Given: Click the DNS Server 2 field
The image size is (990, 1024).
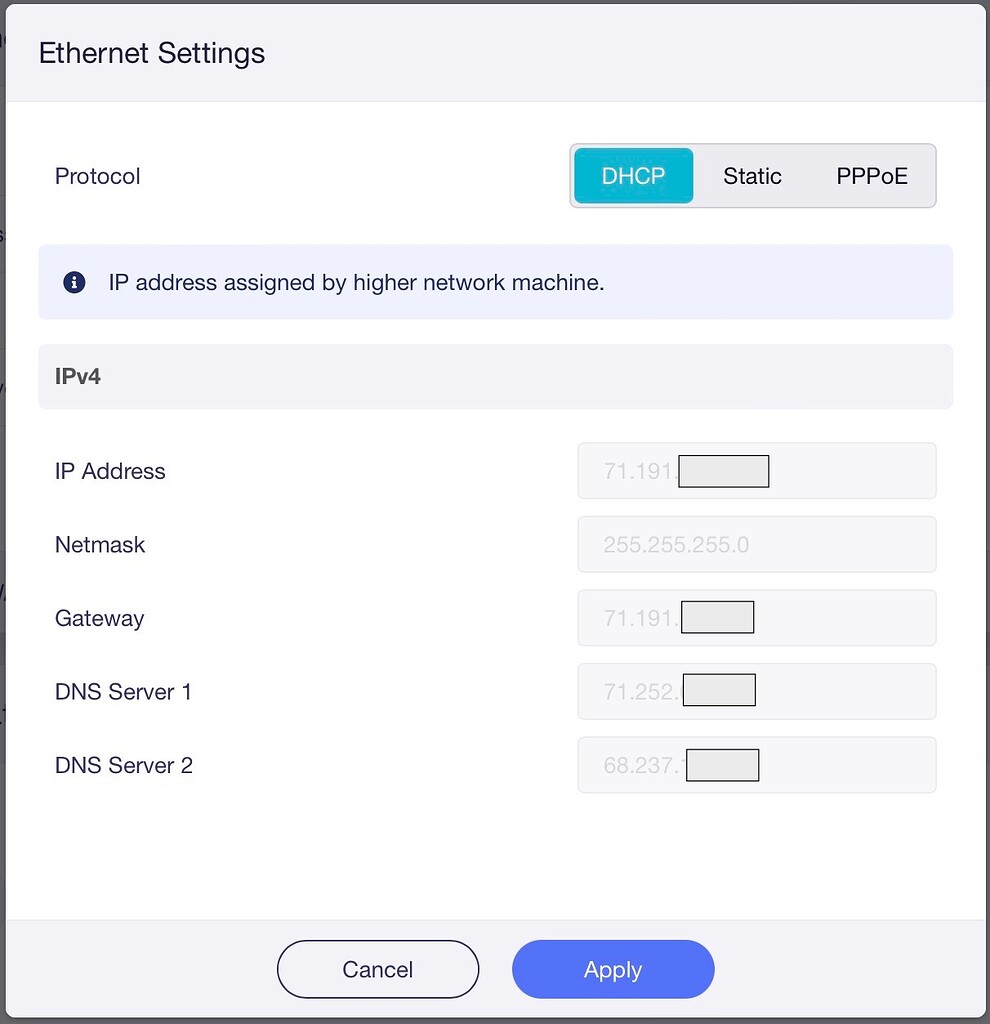Looking at the screenshot, I should 757,764.
